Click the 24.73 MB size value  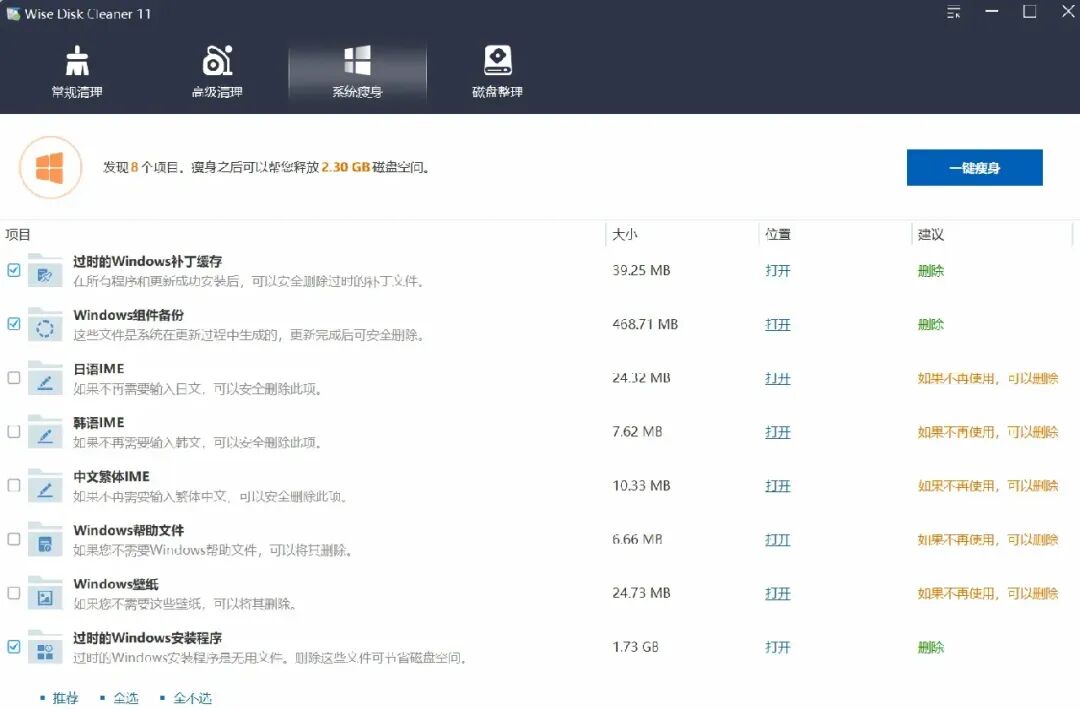(x=641, y=593)
